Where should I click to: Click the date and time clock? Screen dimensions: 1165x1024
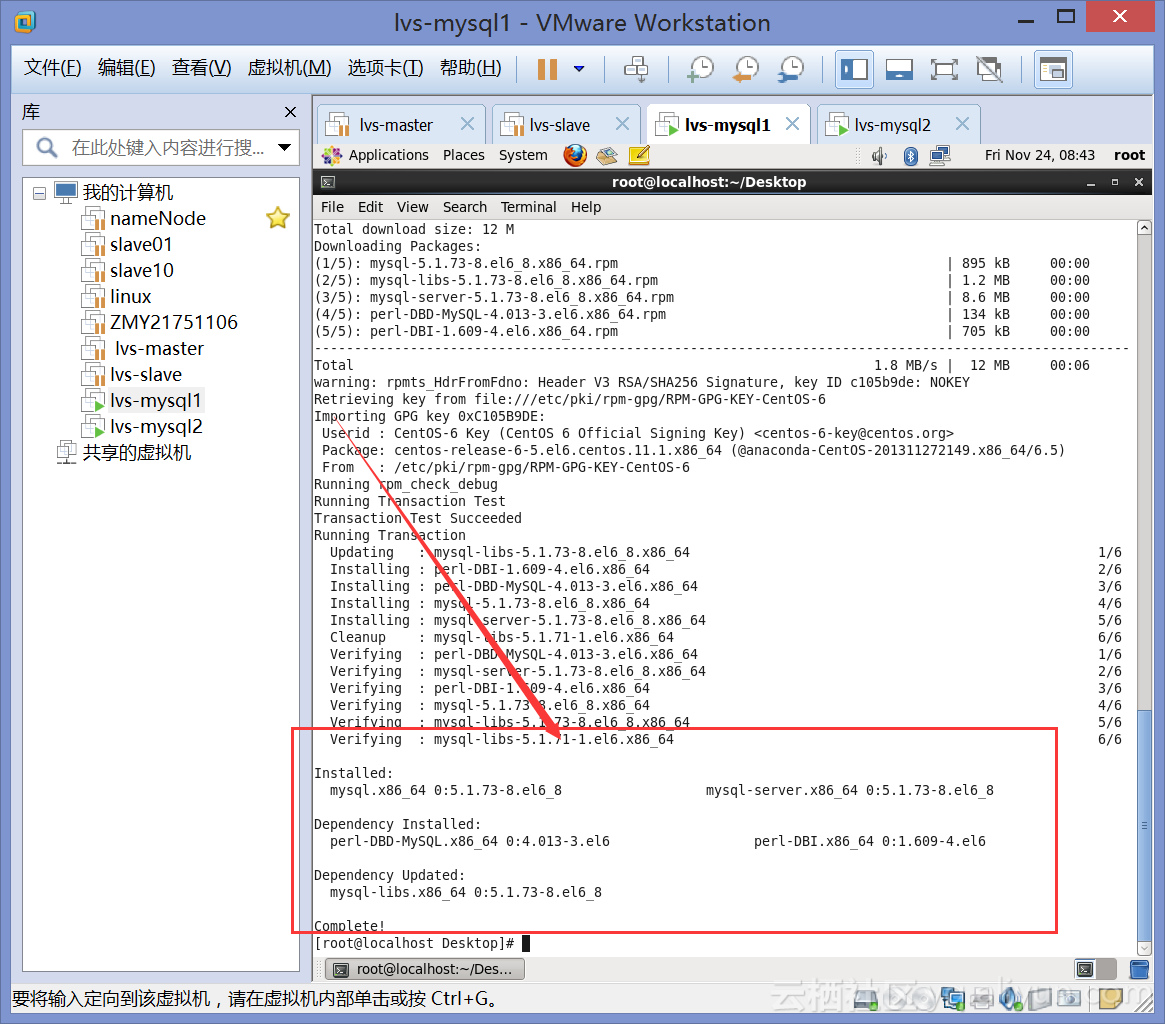pos(1039,155)
